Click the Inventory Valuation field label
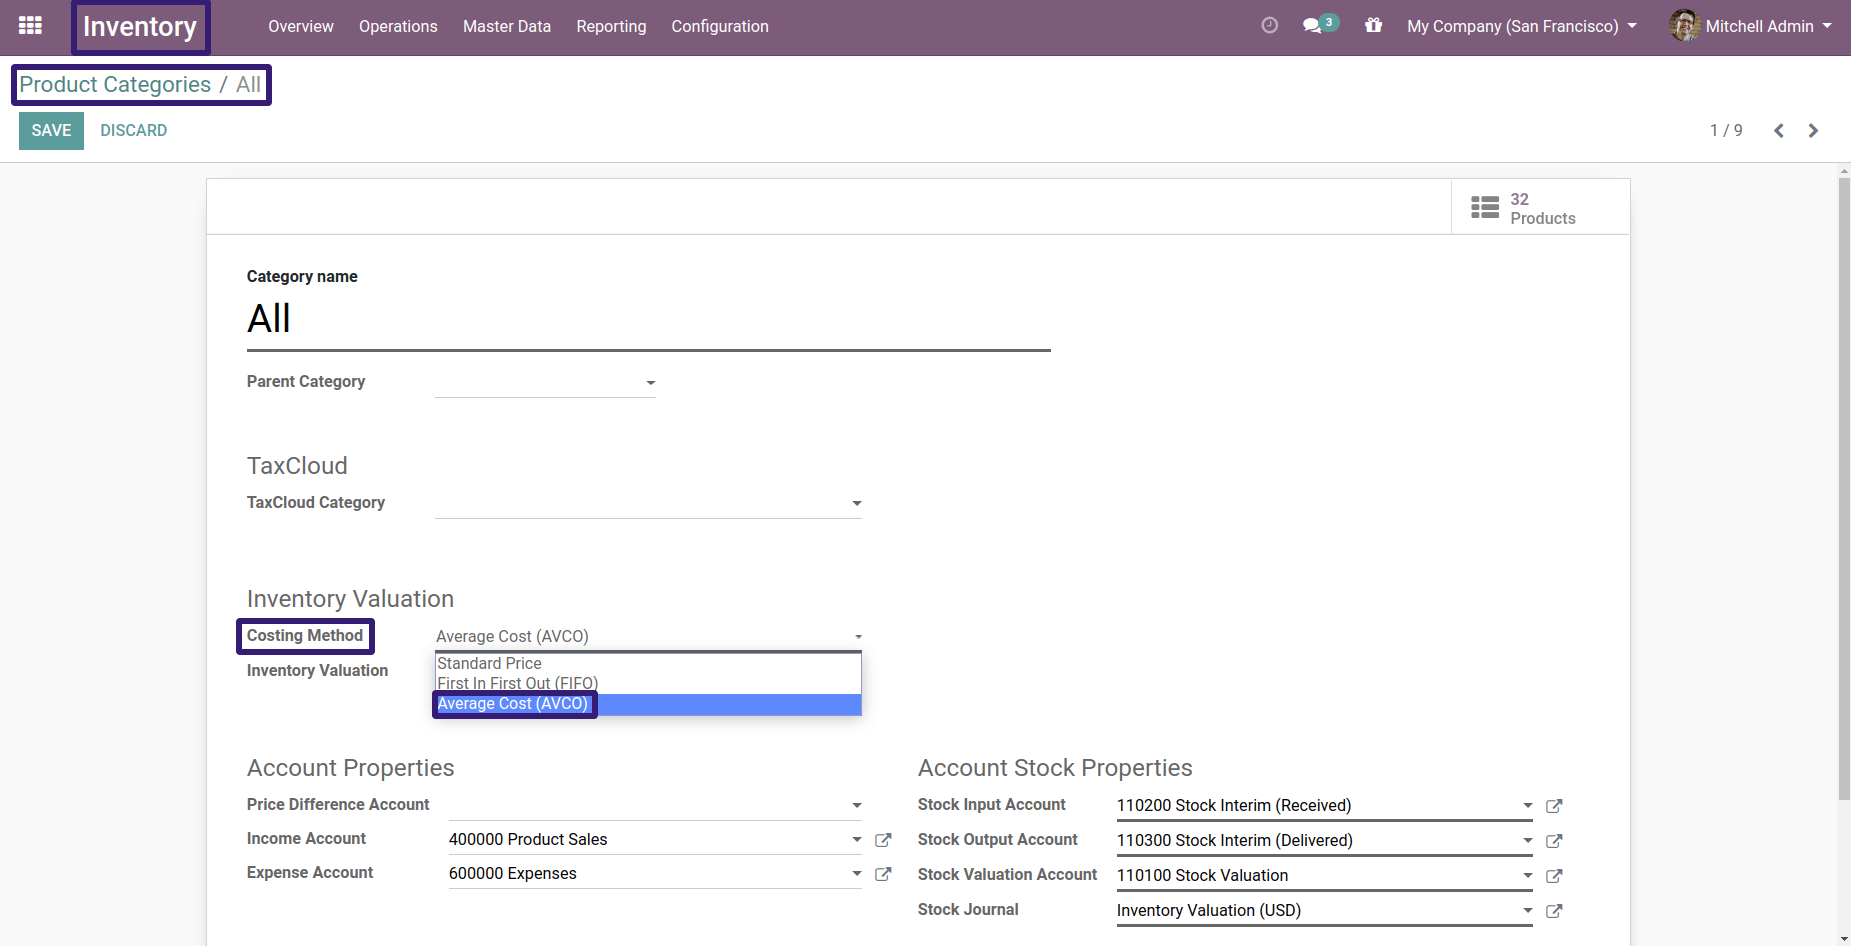 (317, 671)
